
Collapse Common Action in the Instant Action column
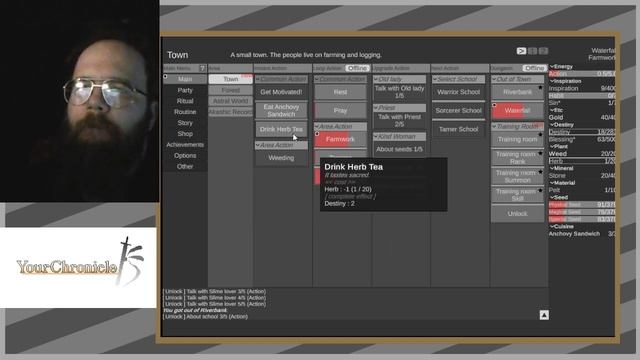pos(281,79)
